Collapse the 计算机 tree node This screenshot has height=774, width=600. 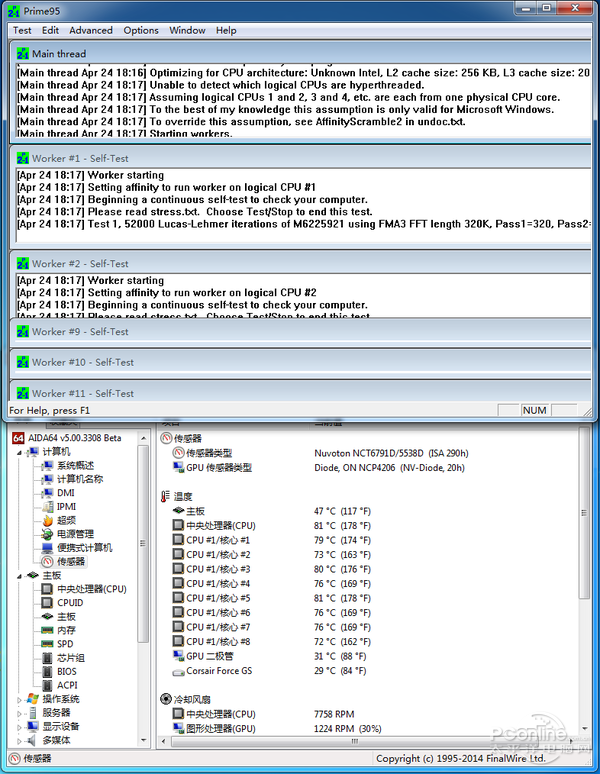click(x=19, y=452)
